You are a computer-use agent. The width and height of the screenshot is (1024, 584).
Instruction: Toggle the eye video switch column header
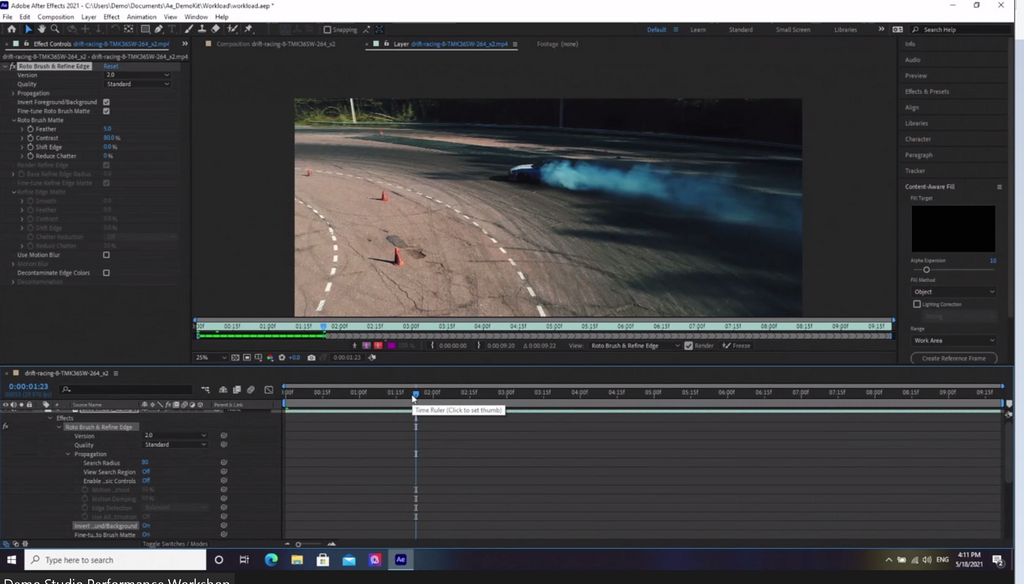(x=6, y=405)
